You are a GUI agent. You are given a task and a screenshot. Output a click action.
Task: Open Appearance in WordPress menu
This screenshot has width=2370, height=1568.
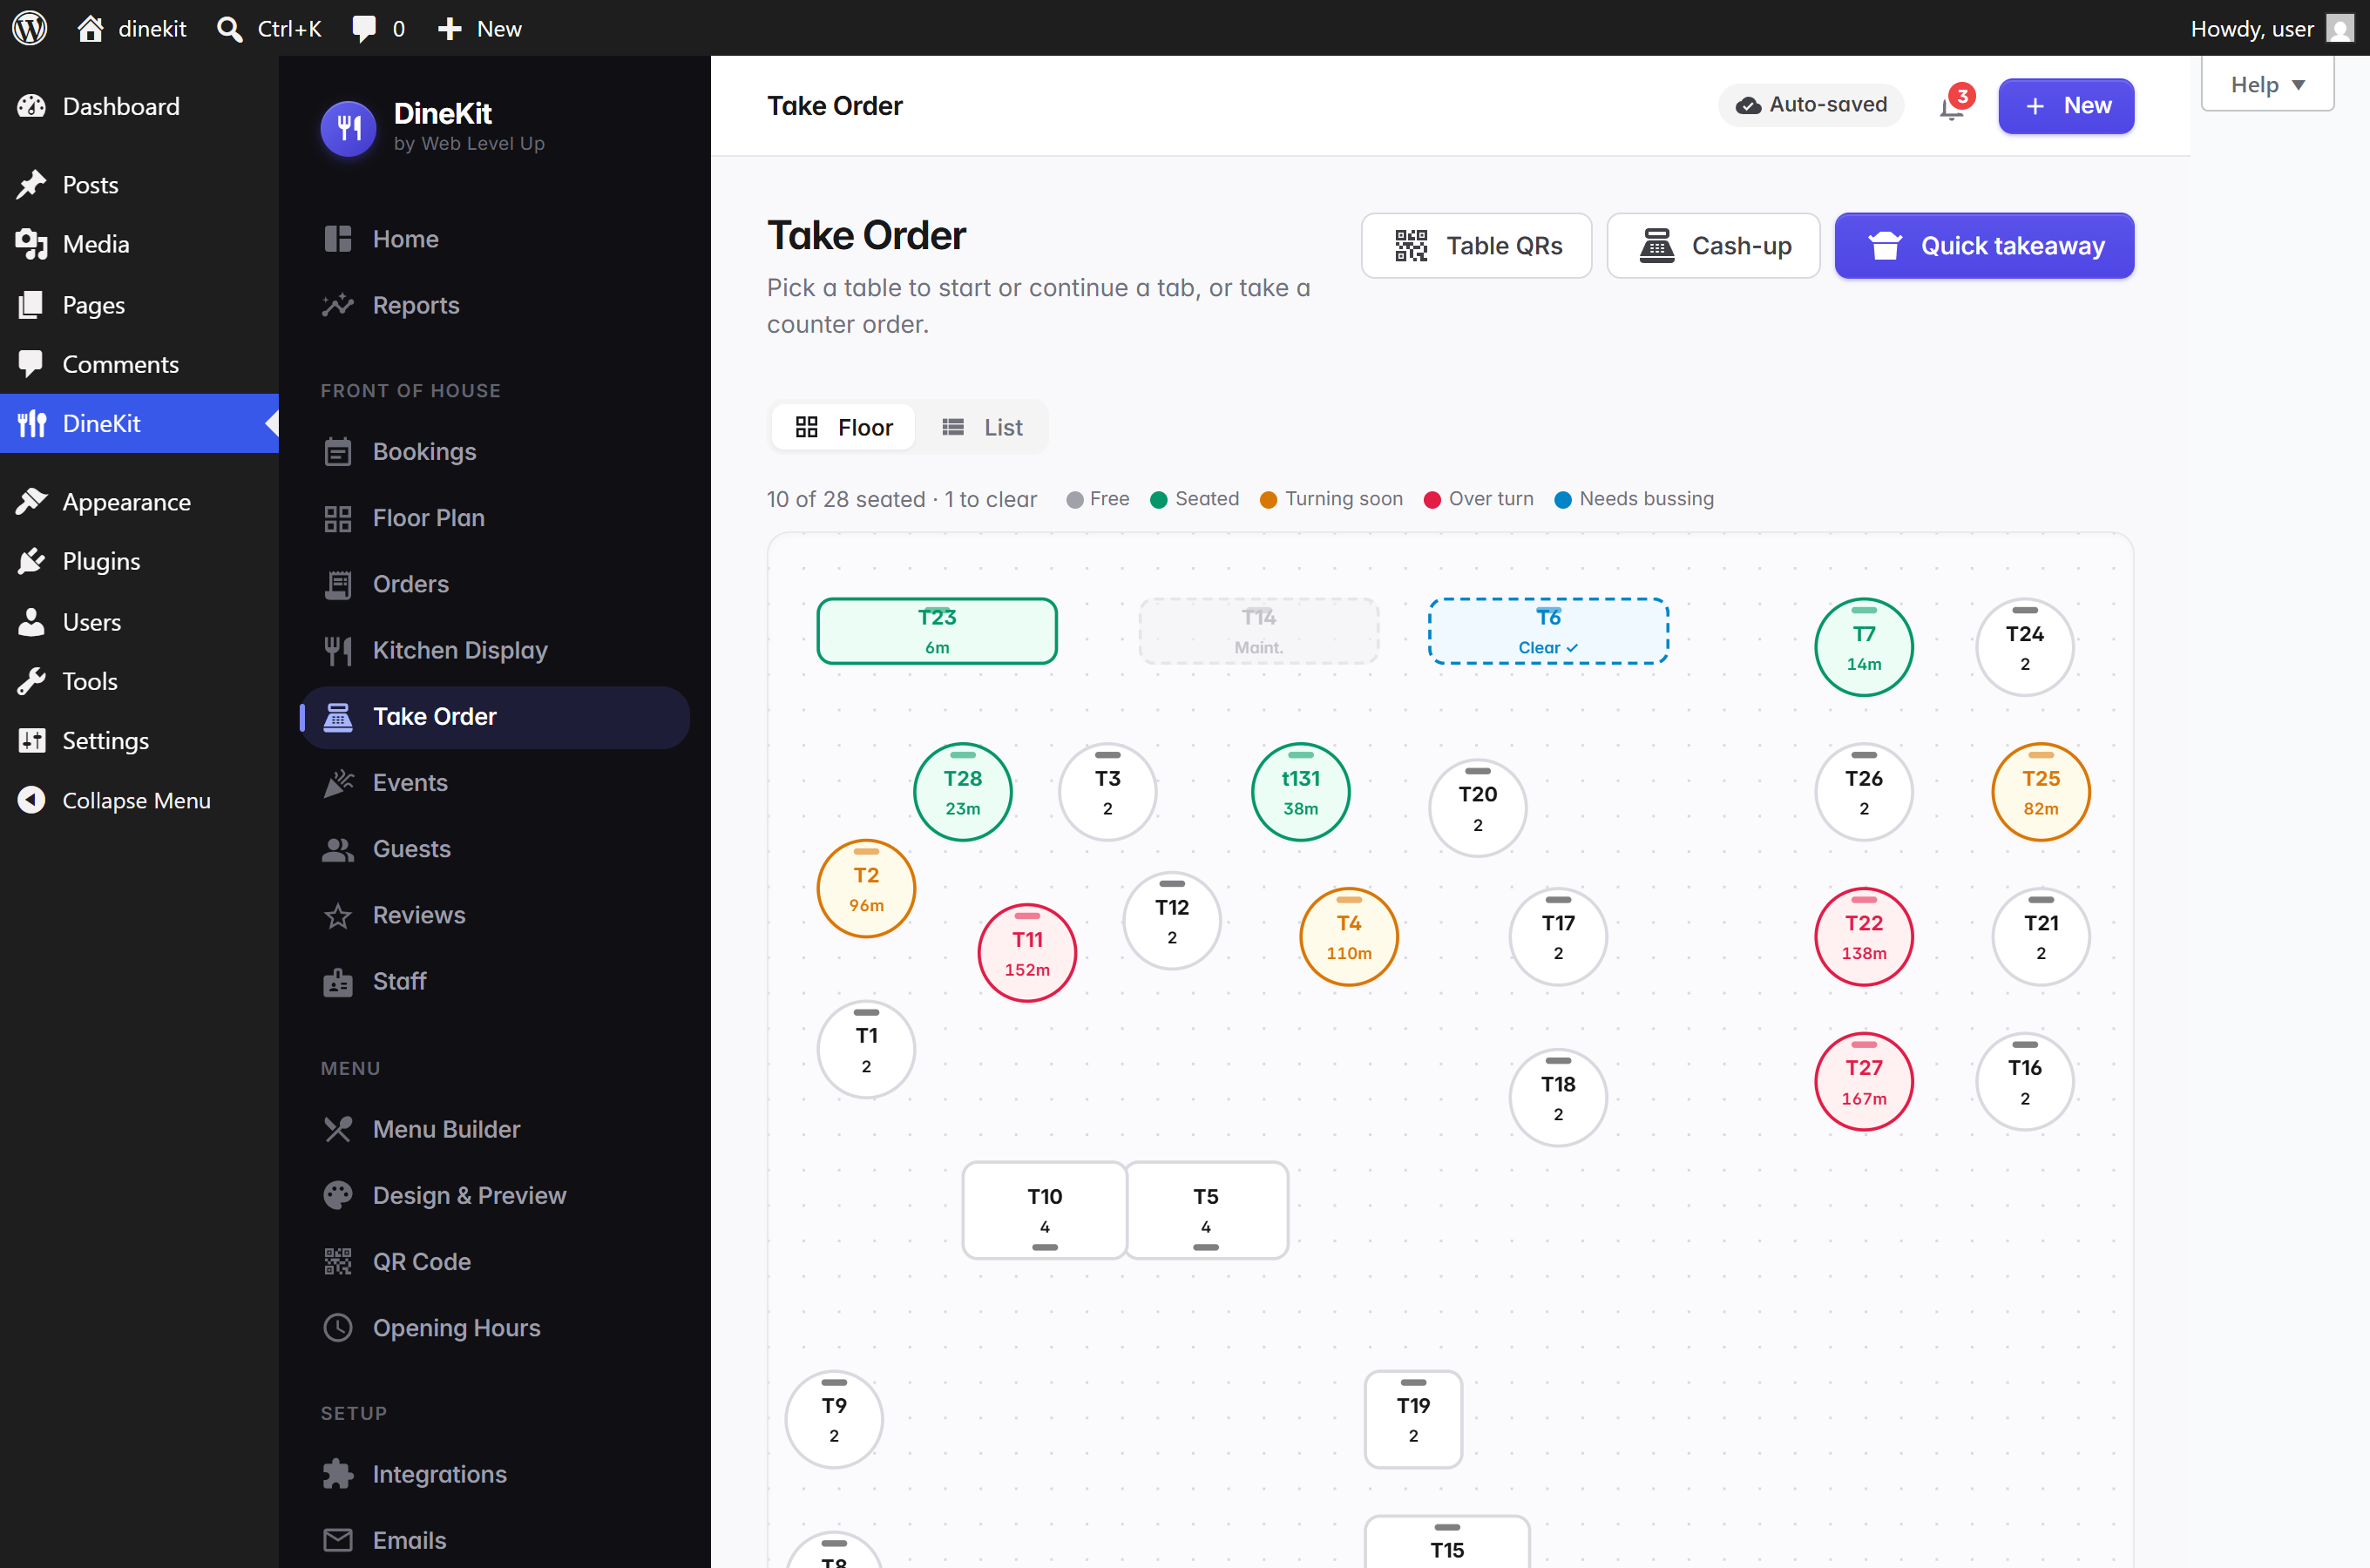pos(139,502)
